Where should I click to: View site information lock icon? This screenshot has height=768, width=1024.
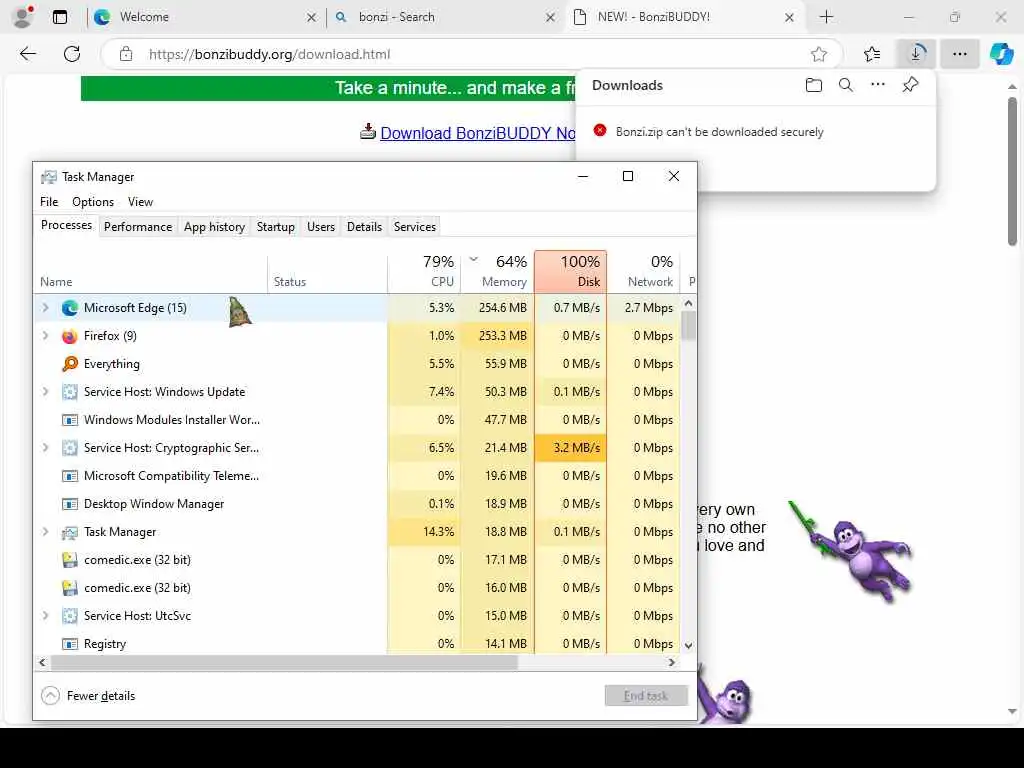pos(126,54)
